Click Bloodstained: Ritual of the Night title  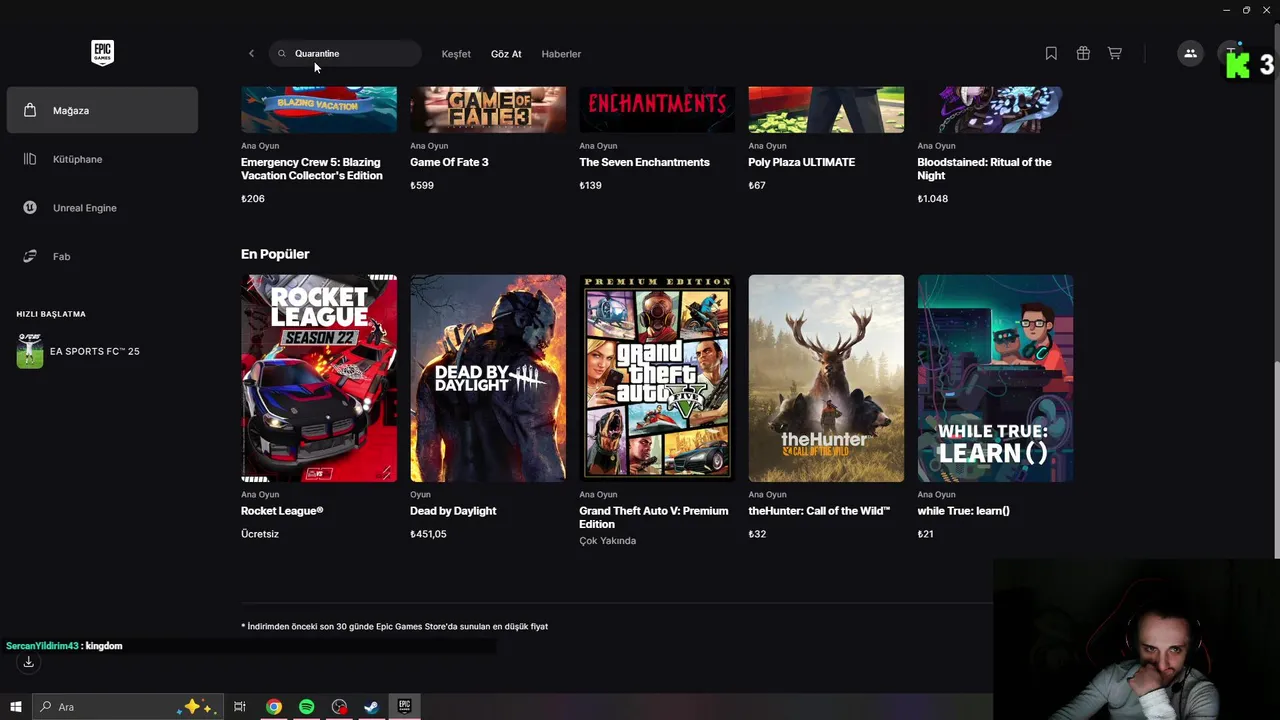pos(985,169)
